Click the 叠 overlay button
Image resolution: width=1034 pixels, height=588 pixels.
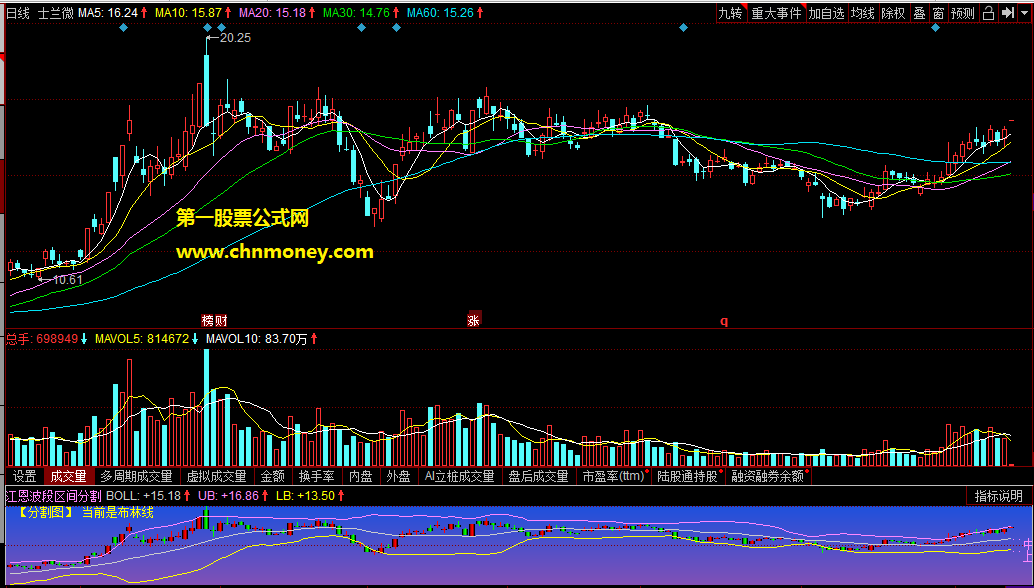tap(919, 13)
